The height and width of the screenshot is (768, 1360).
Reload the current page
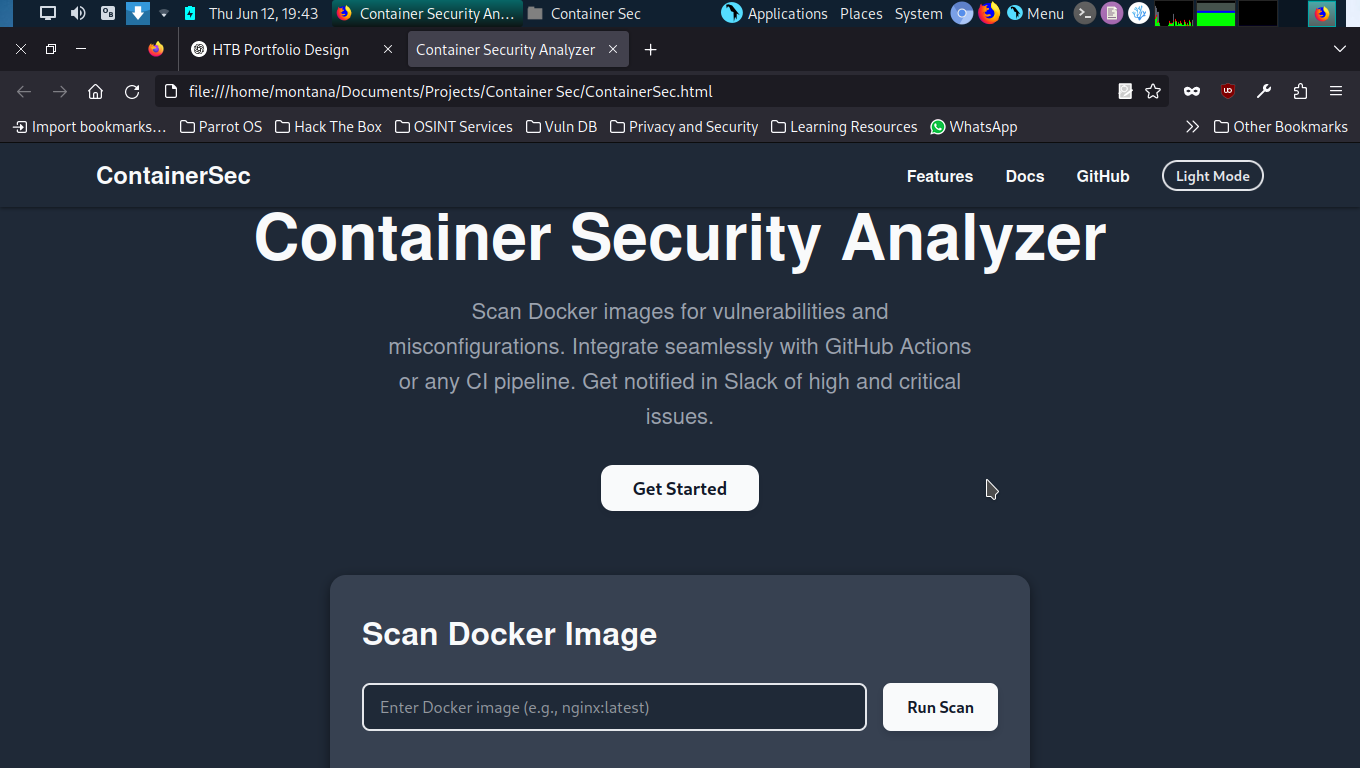(132, 91)
